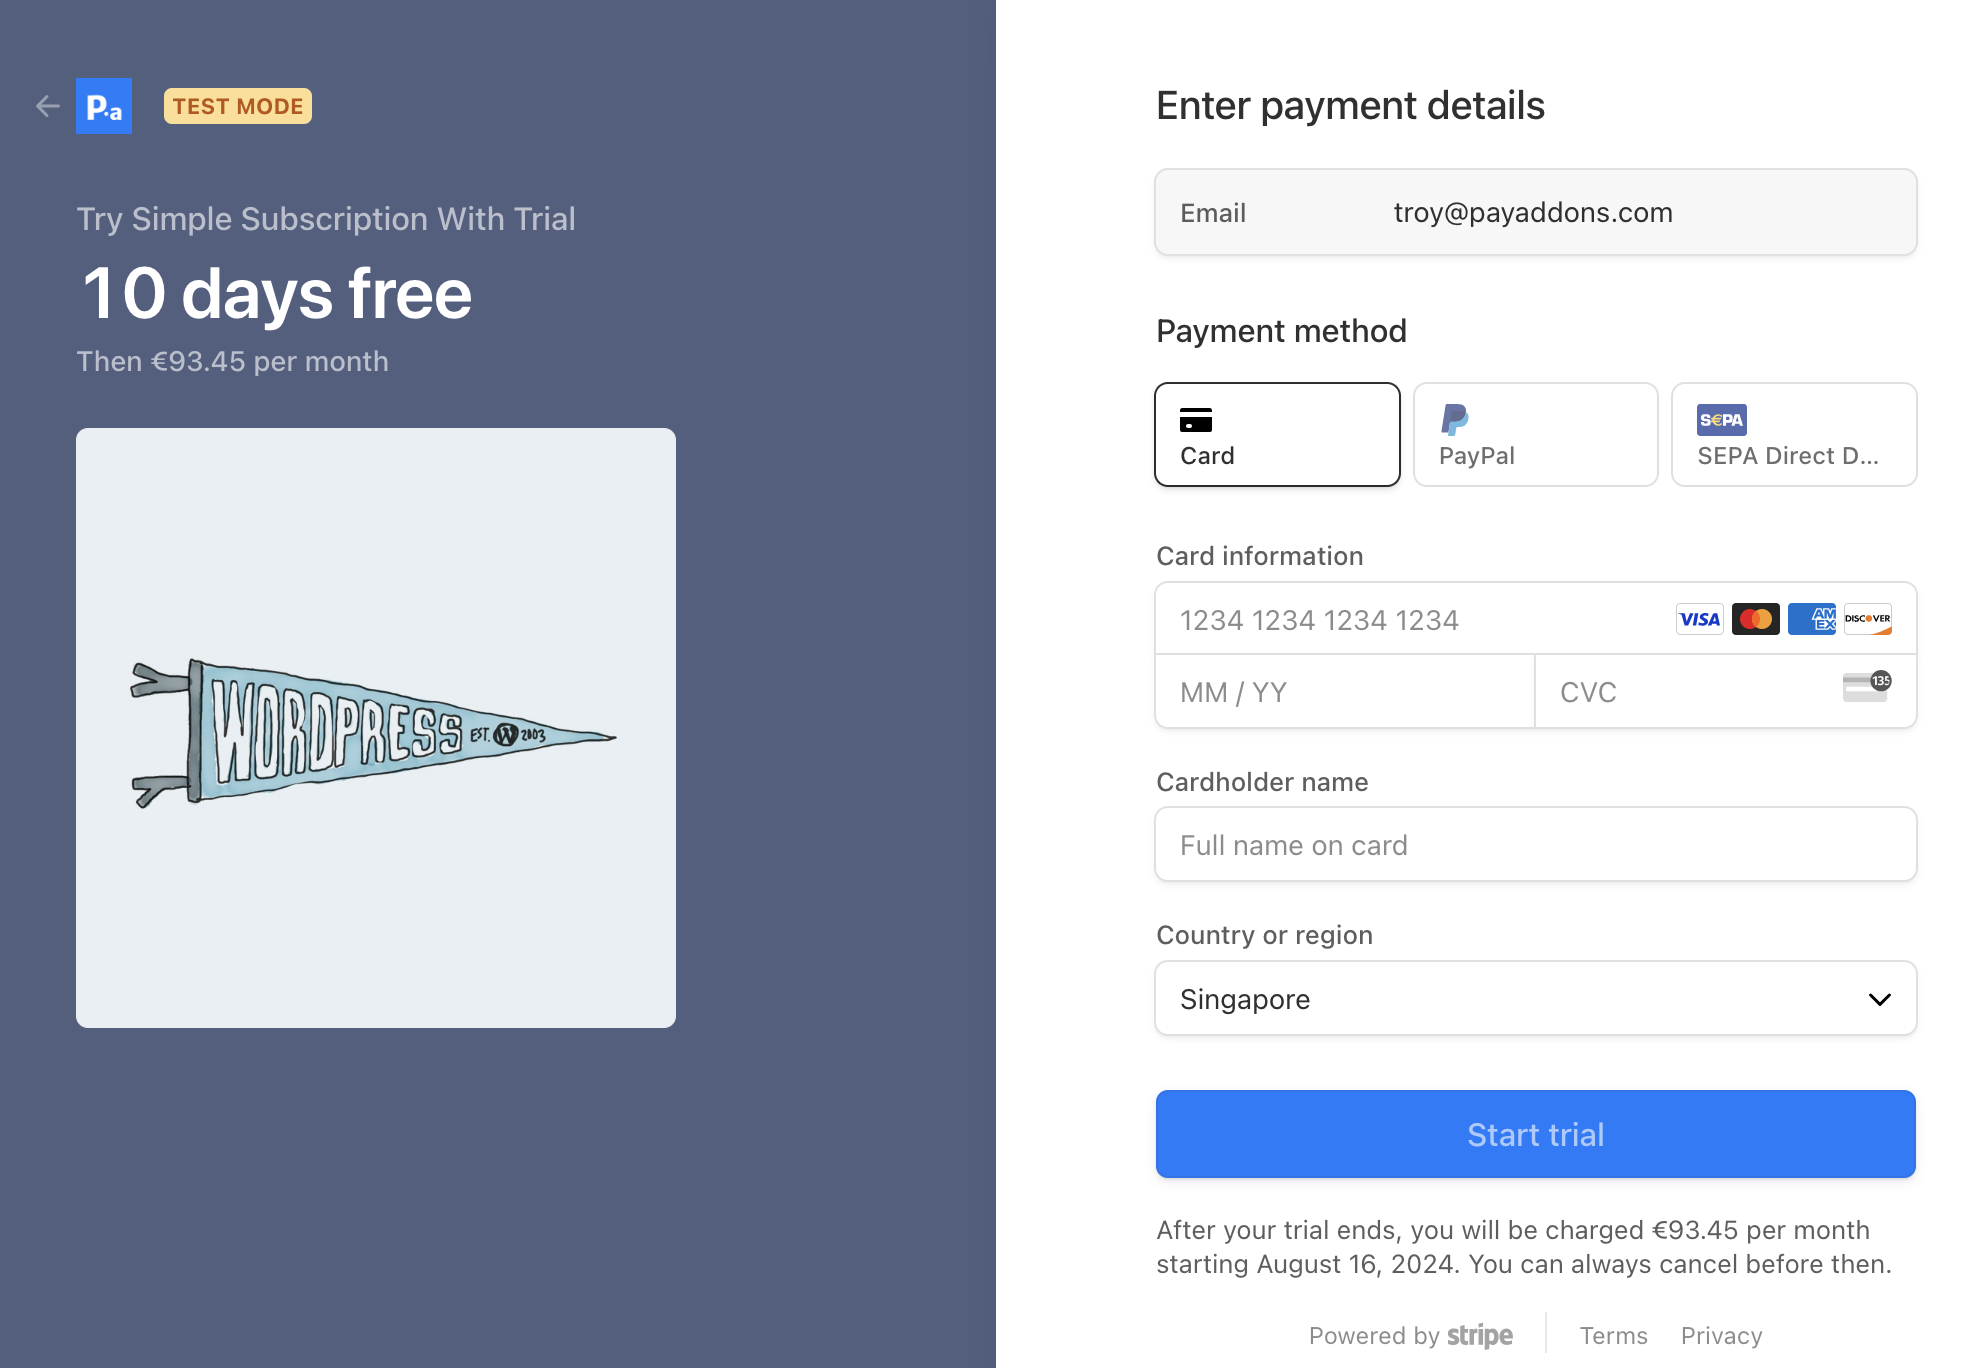
Task: Select the Card payment method
Action: (x=1277, y=435)
